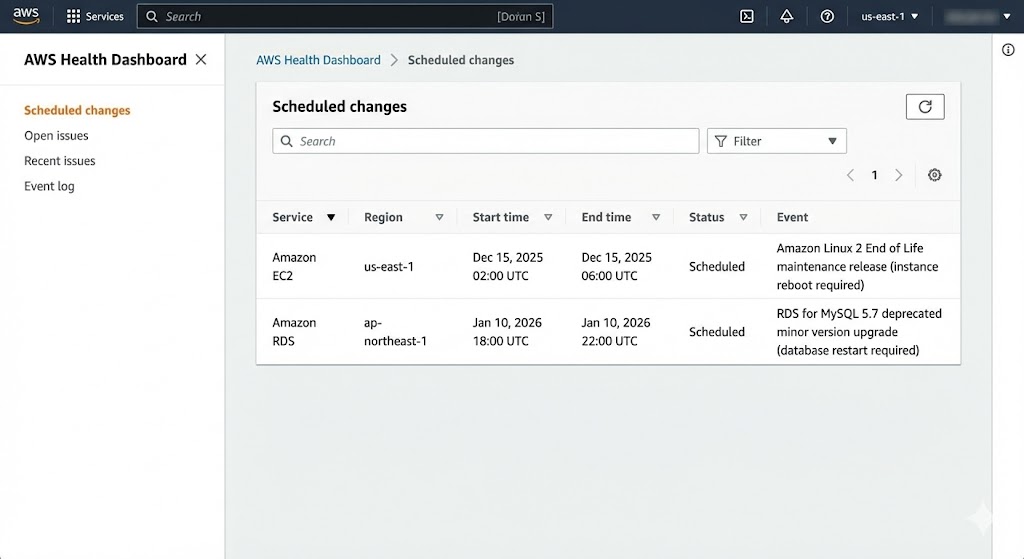Open the notifications bell icon
This screenshot has width=1024, height=559.
tap(787, 16)
